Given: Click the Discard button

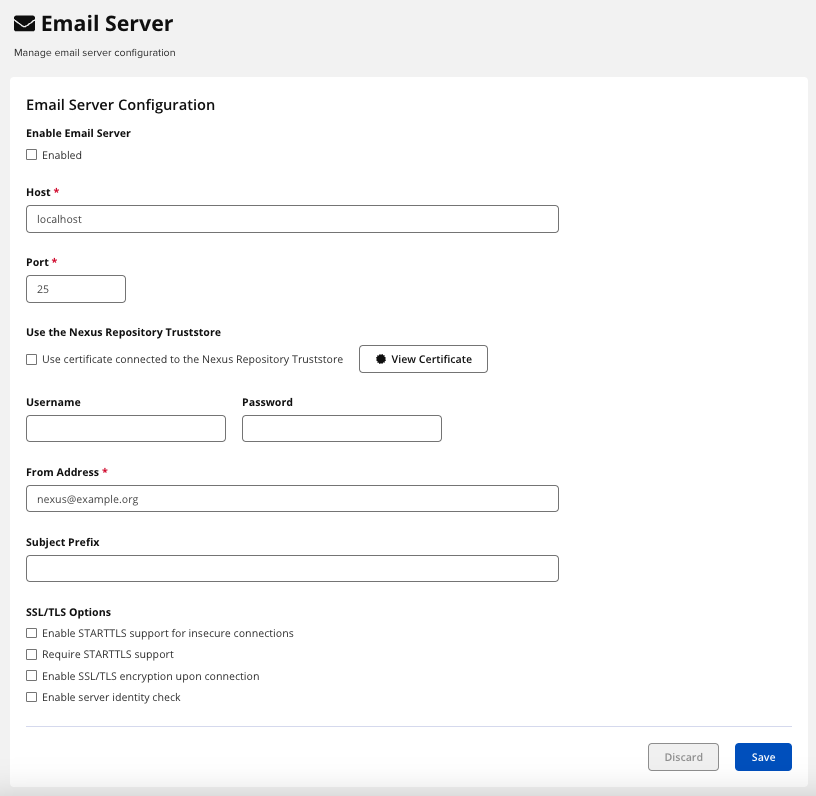Looking at the screenshot, I should click(683, 757).
